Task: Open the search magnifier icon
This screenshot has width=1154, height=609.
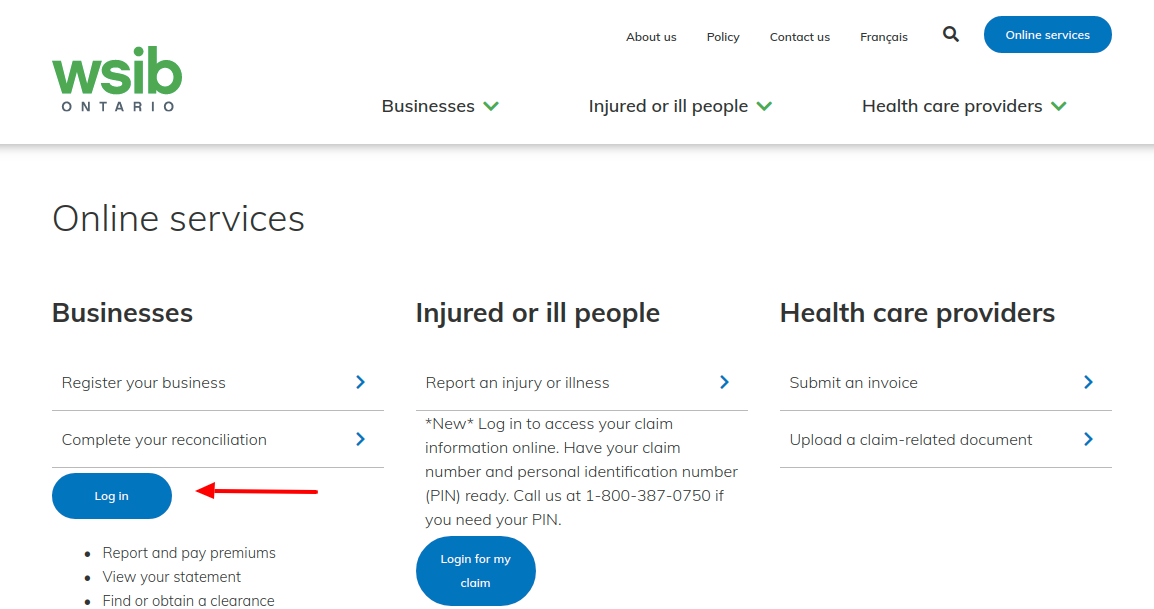Action: coord(951,35)
